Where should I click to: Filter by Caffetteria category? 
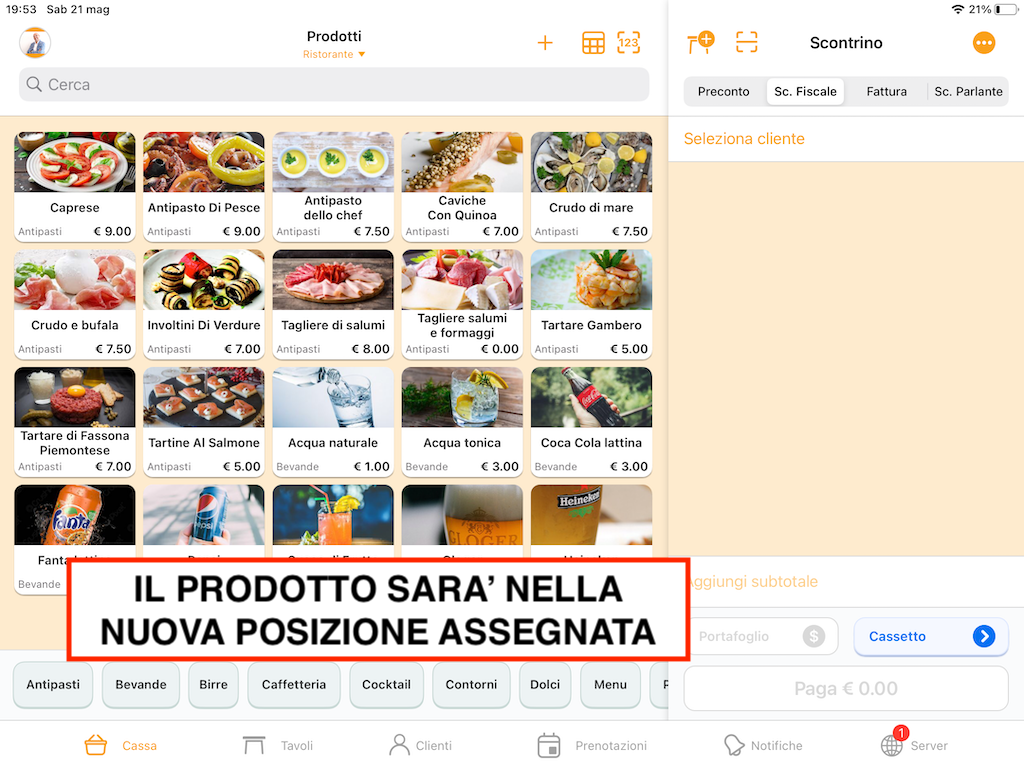[x=294, y=684]
